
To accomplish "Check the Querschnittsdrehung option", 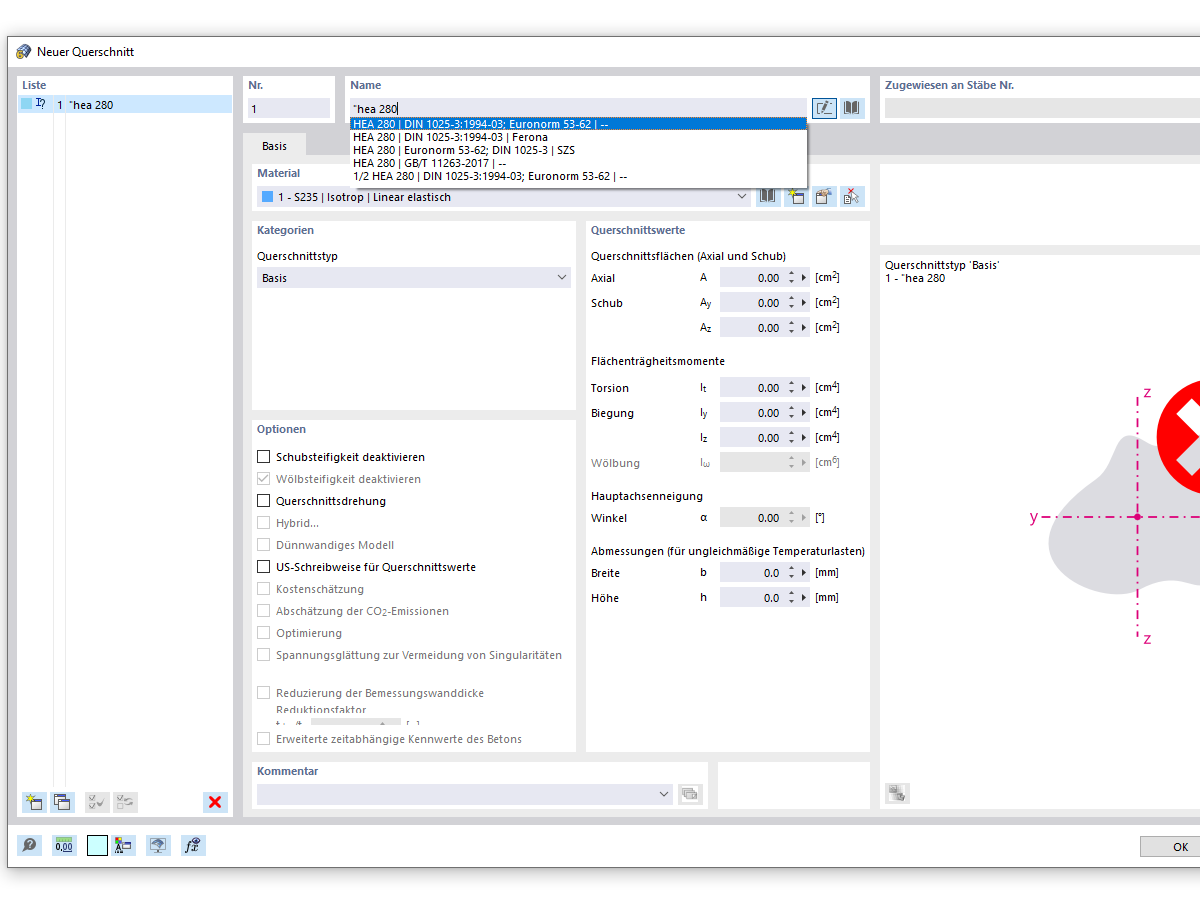I will click(x=264, y=501).
